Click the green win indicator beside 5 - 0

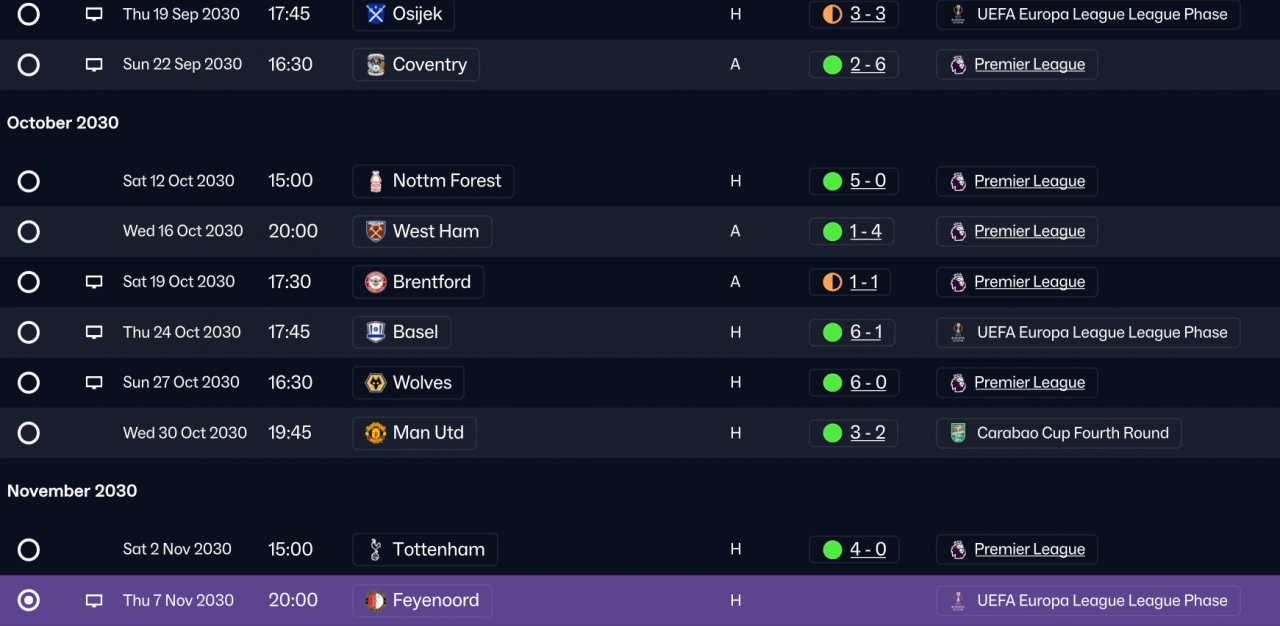click(832, 181)
